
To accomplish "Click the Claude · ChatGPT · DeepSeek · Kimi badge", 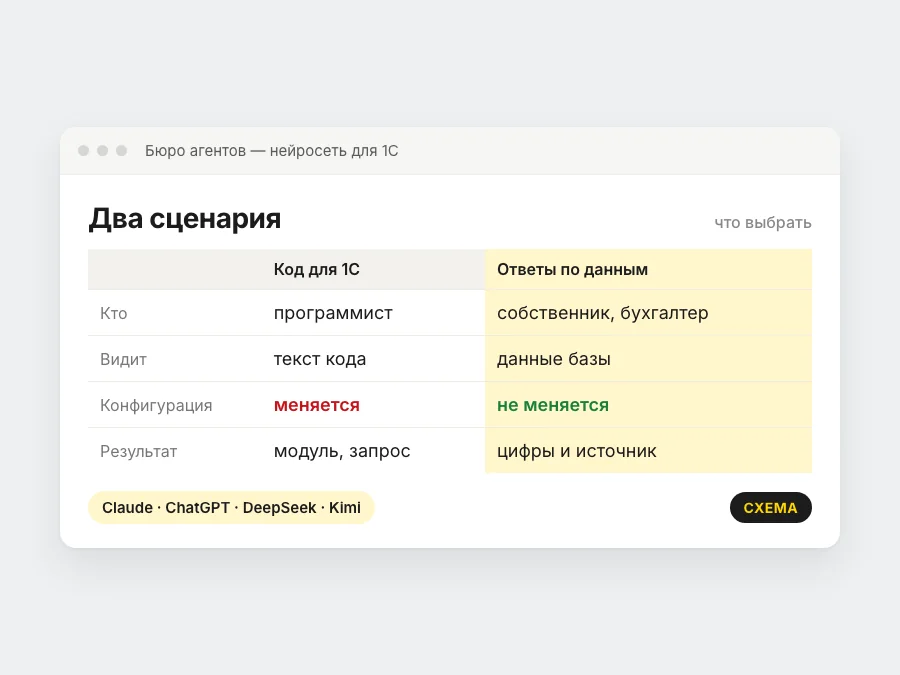I will point(231,507).
